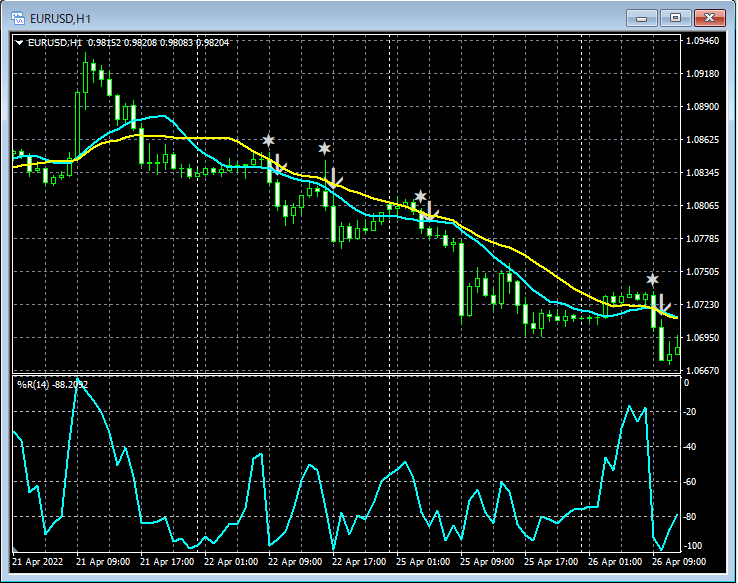This screenshot has width=738, height=583.
Task: Click the 1.07785 price scale label
Action: 703,239
